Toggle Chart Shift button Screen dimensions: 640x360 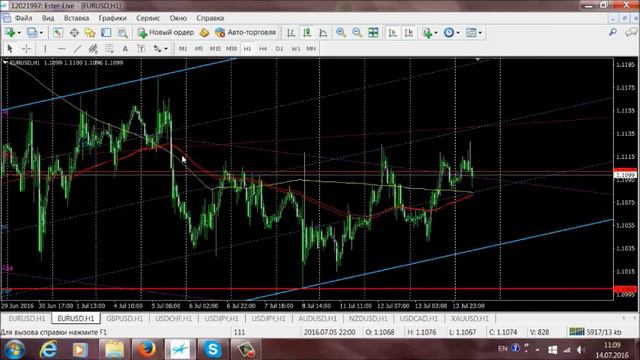coord(409,33)
